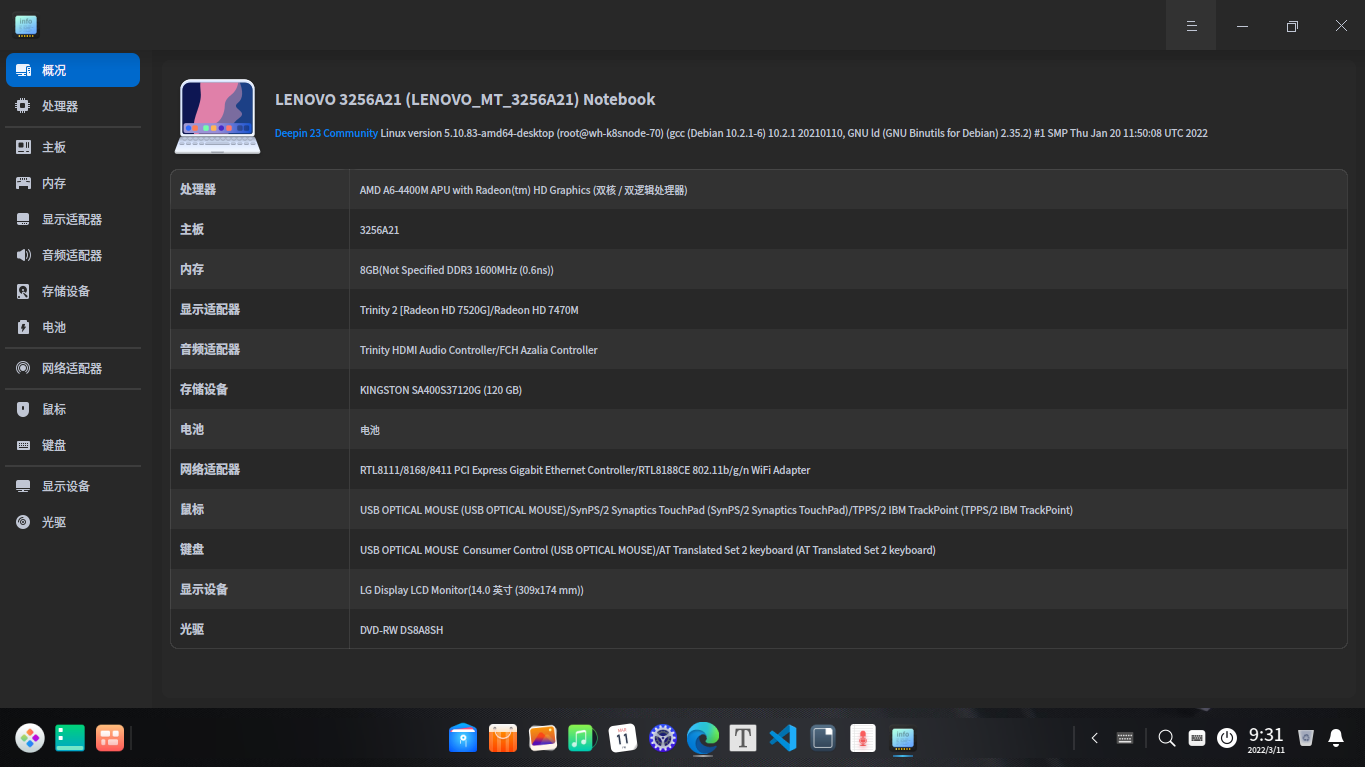The width and height of the screenshot is (1365, 767).
Task: Open the Typora T icon in dock
Action: (x=742, y=738)
